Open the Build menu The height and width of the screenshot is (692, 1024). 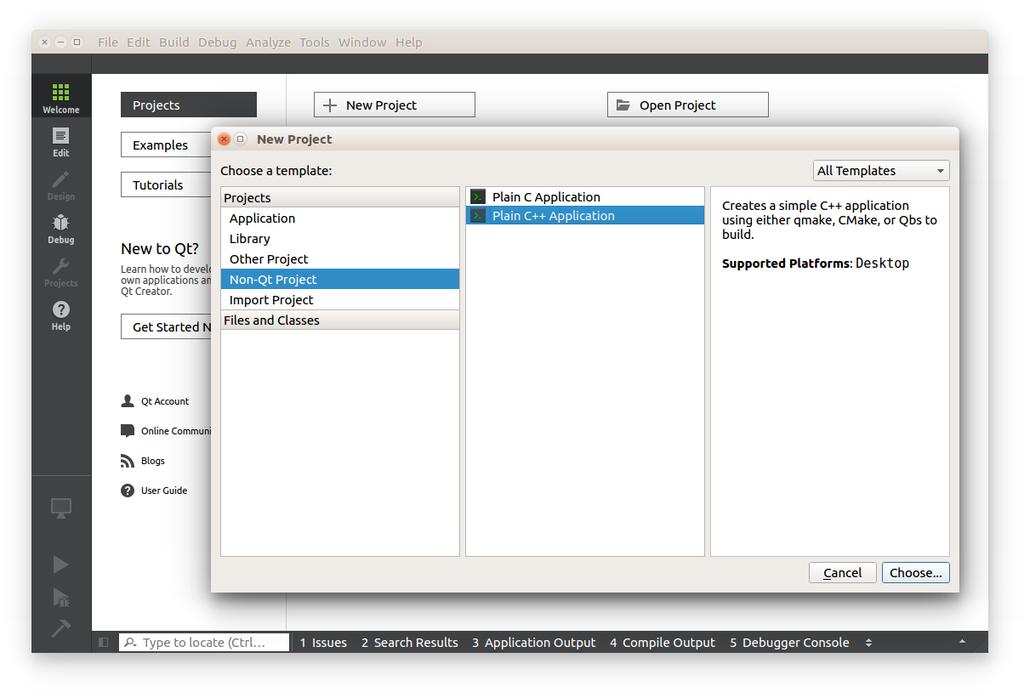click(x=174, y=42)
